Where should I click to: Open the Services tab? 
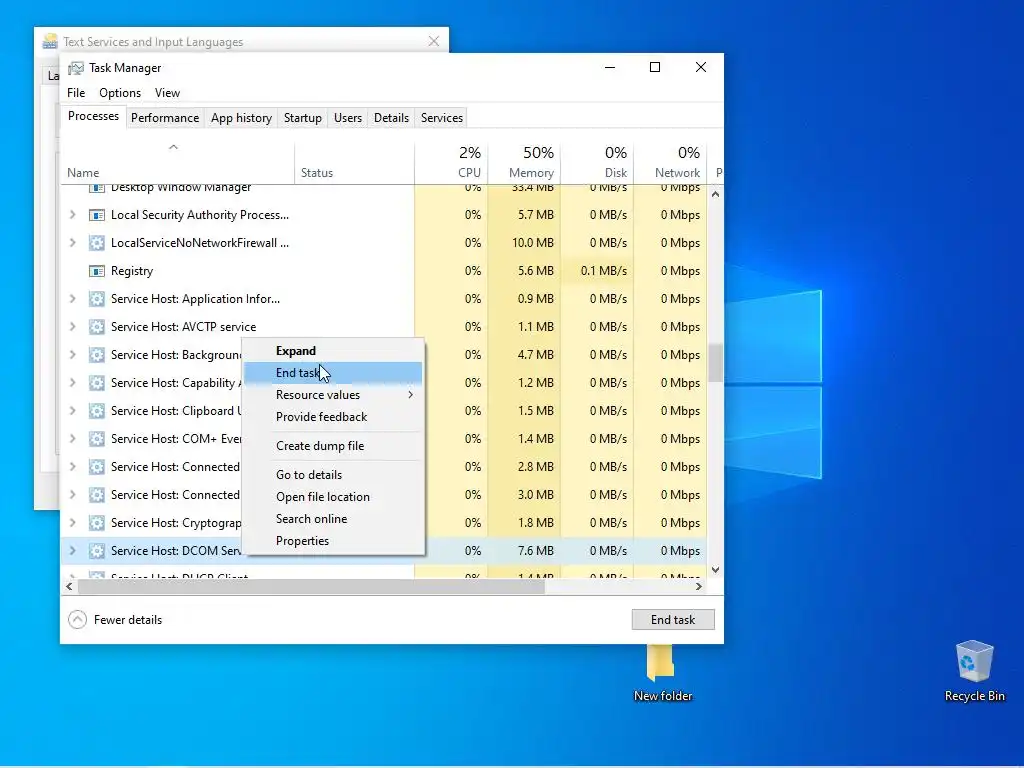(x=441, y=118)
